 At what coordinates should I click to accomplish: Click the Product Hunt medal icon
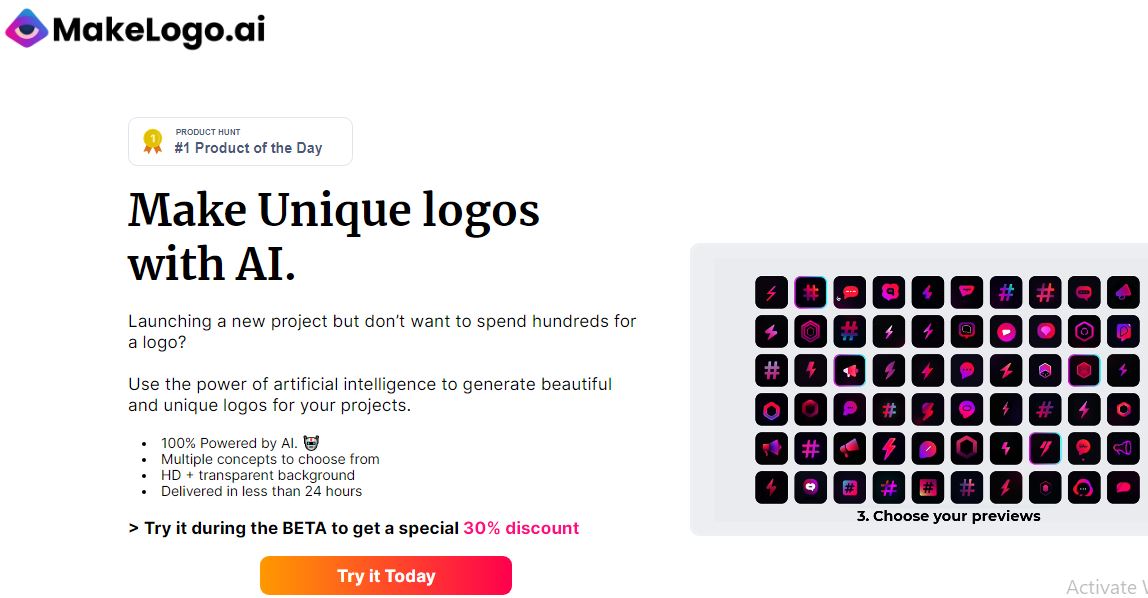[x=152, y=141]
